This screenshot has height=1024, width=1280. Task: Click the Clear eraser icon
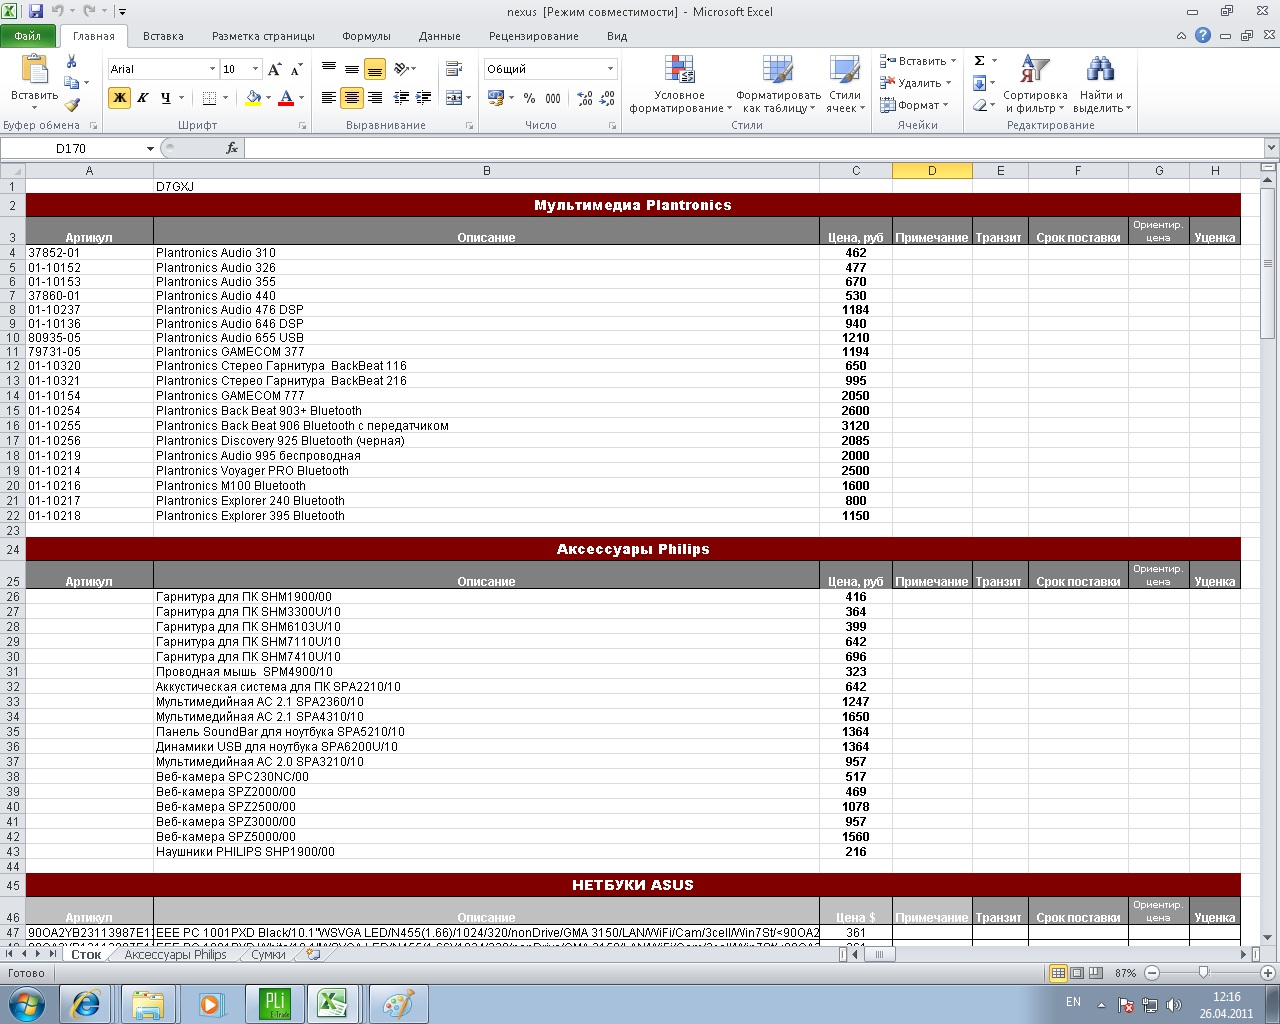980,105
